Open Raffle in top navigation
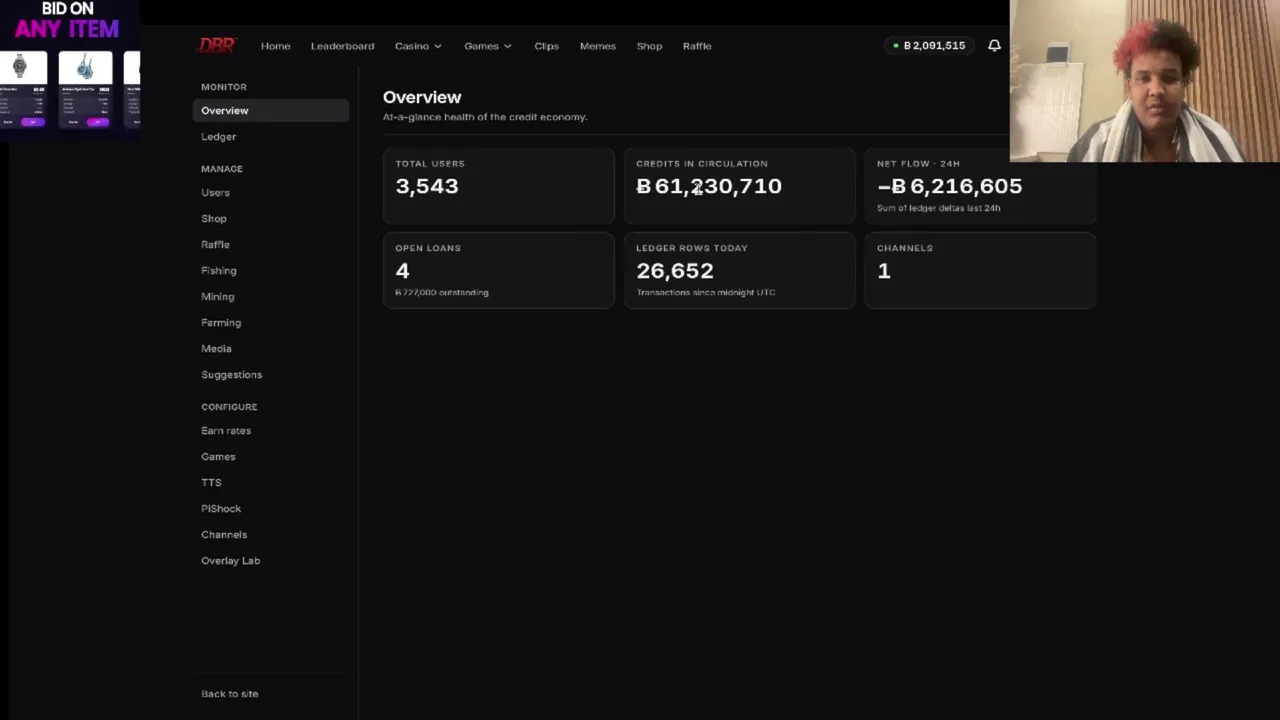Viewport: 1280px width, 720px height. pos(697,46)
